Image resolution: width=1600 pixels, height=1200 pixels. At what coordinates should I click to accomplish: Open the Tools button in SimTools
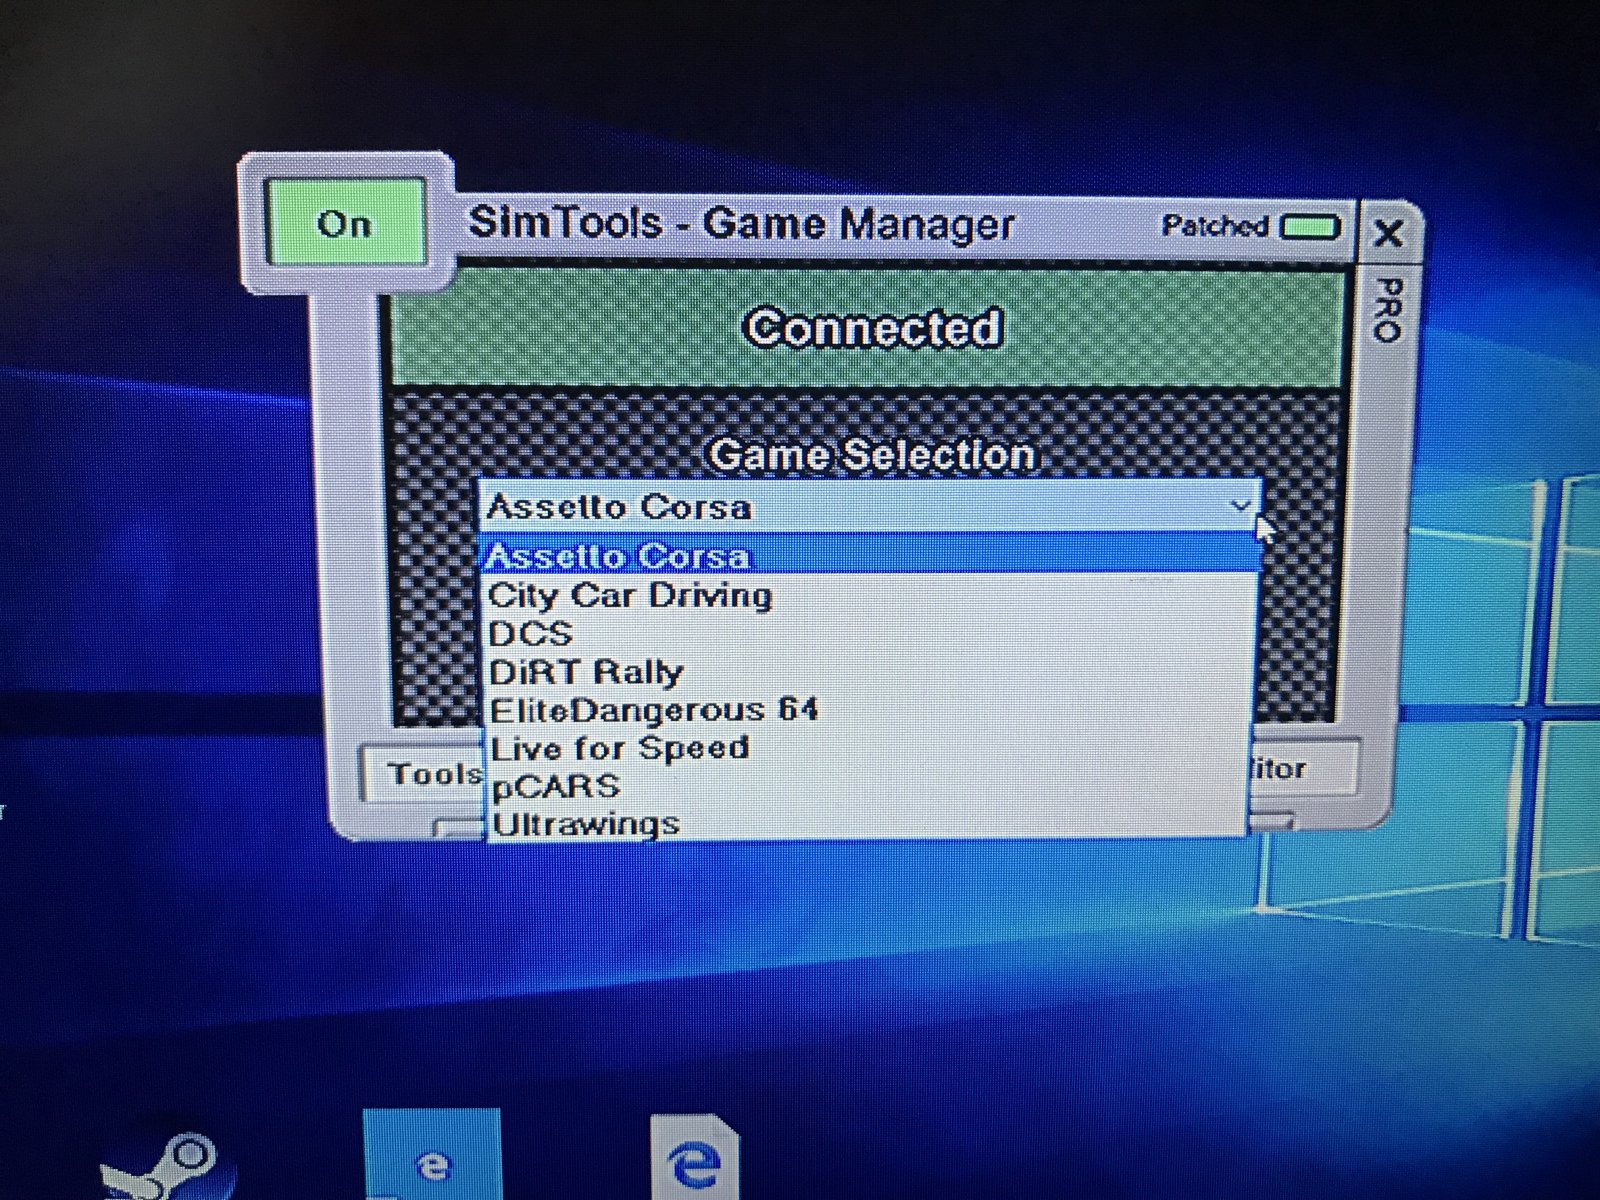tap(426, 773)
